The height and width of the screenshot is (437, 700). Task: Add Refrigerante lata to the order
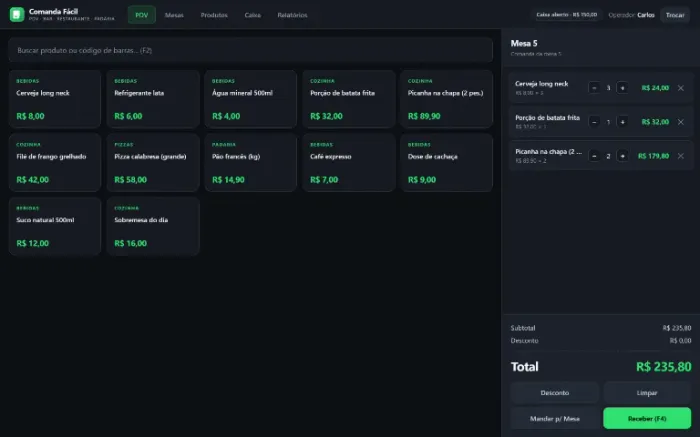[153, 99]
